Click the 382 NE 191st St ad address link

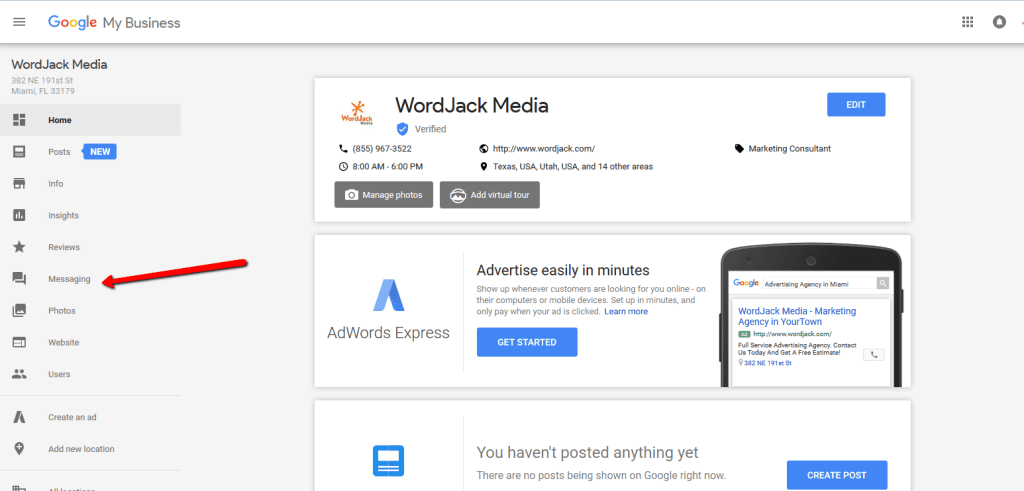[x=767, y=362]
